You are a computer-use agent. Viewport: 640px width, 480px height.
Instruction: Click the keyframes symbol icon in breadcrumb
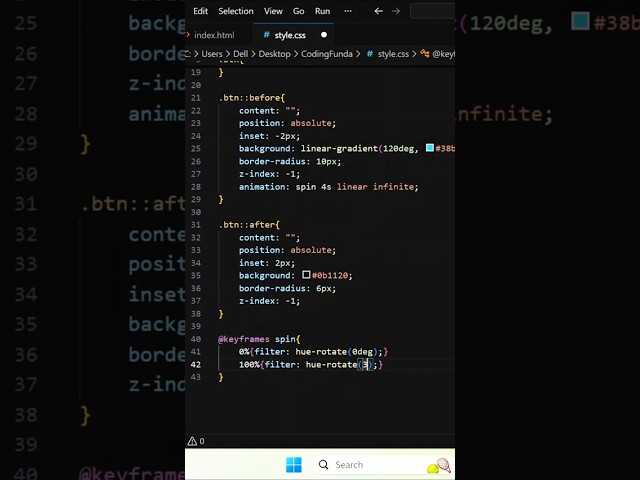tap(424, 54)
